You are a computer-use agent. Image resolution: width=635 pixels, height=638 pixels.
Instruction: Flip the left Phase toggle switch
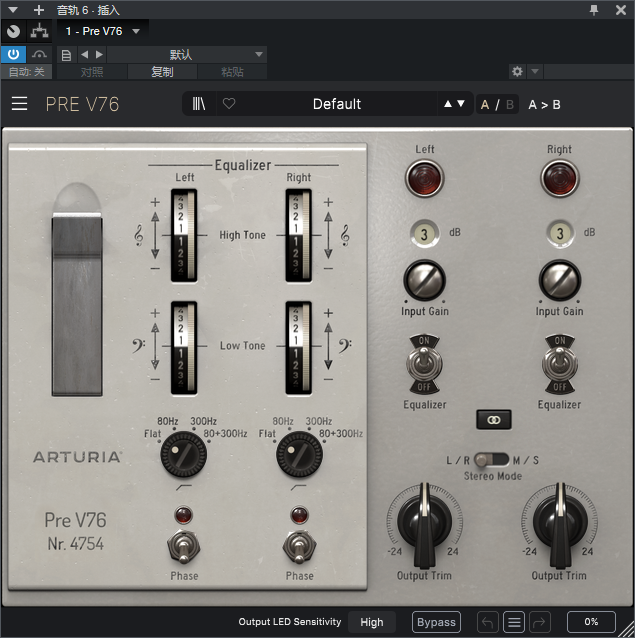point(184,547)
